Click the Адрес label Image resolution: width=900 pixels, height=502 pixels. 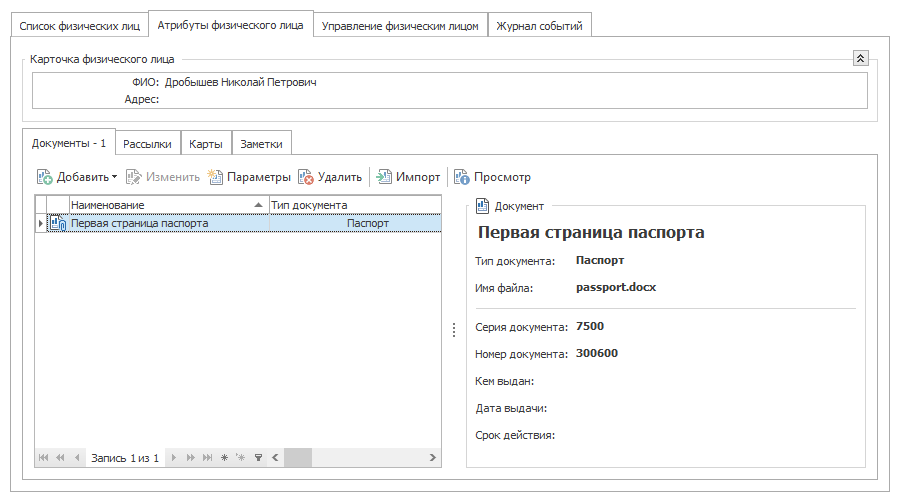(x=142, y=99)
